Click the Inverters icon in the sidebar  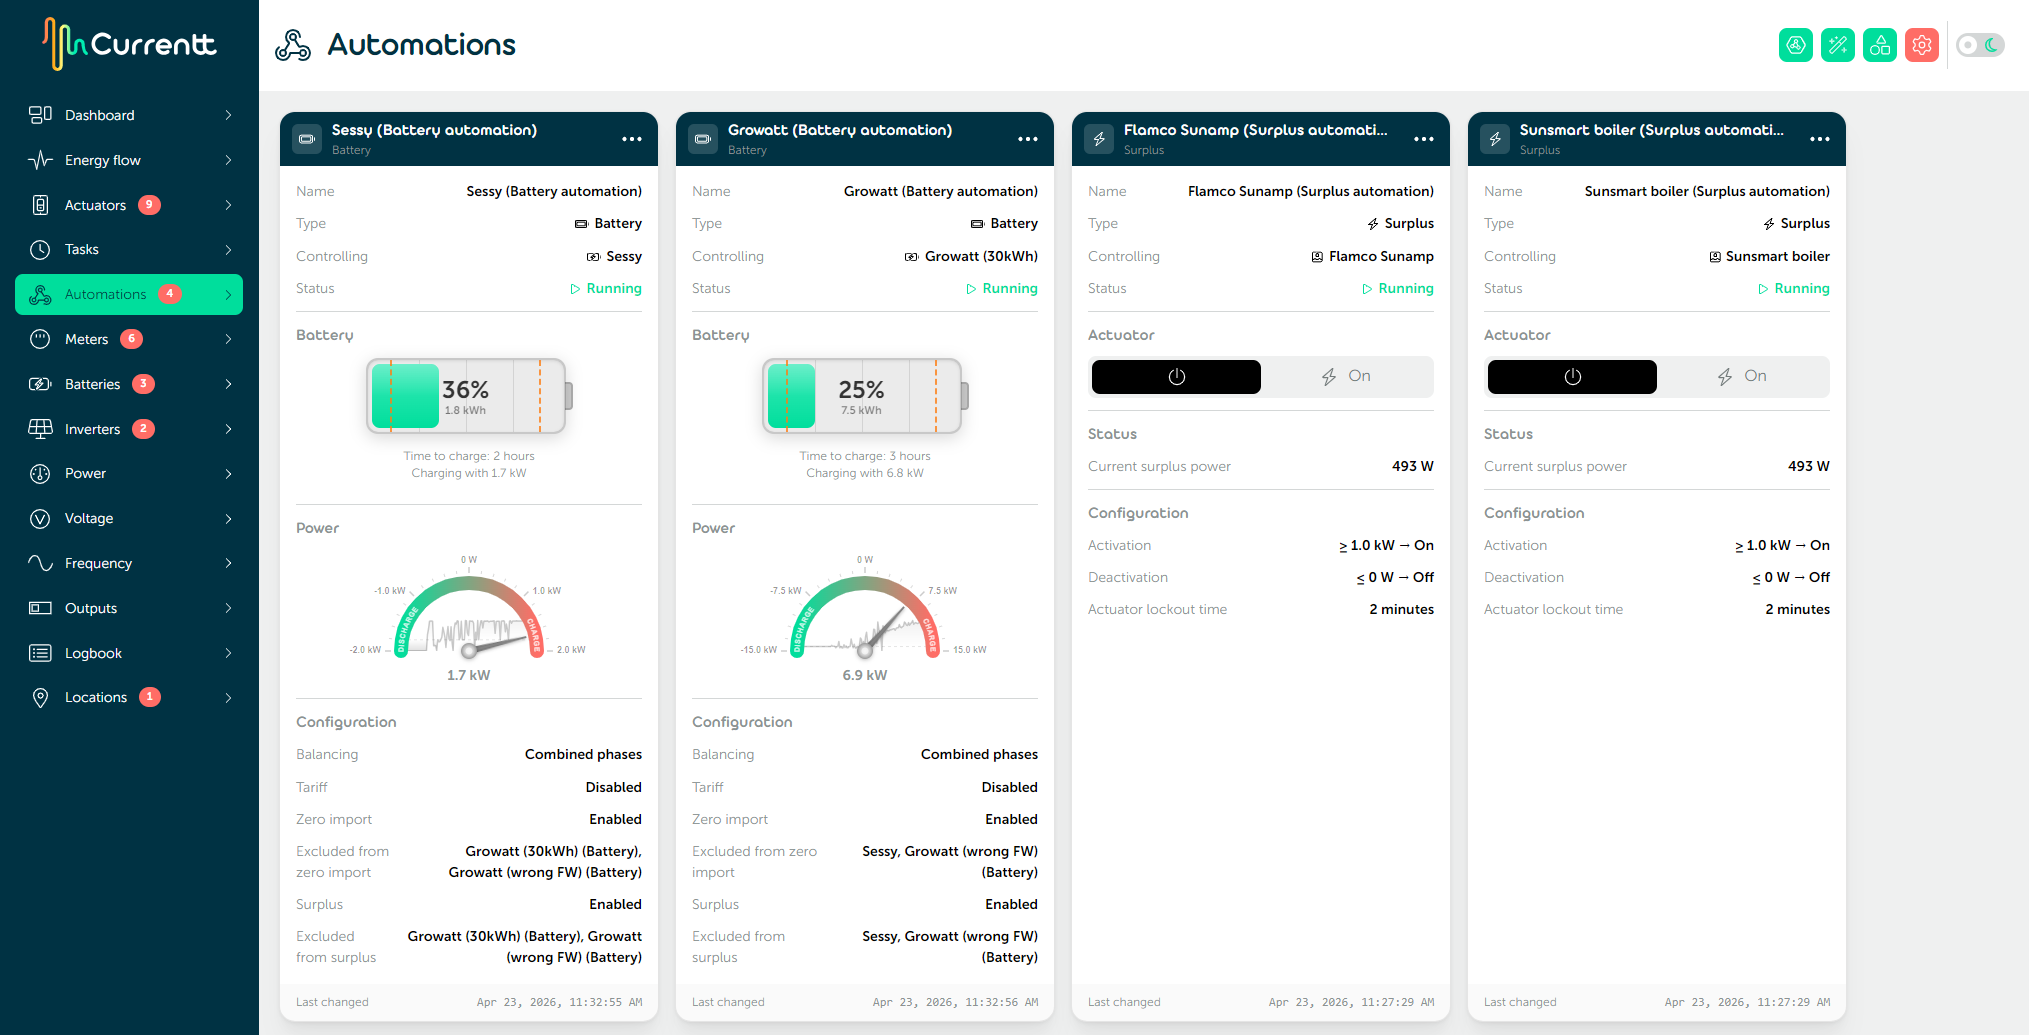[x=40, y=428]
